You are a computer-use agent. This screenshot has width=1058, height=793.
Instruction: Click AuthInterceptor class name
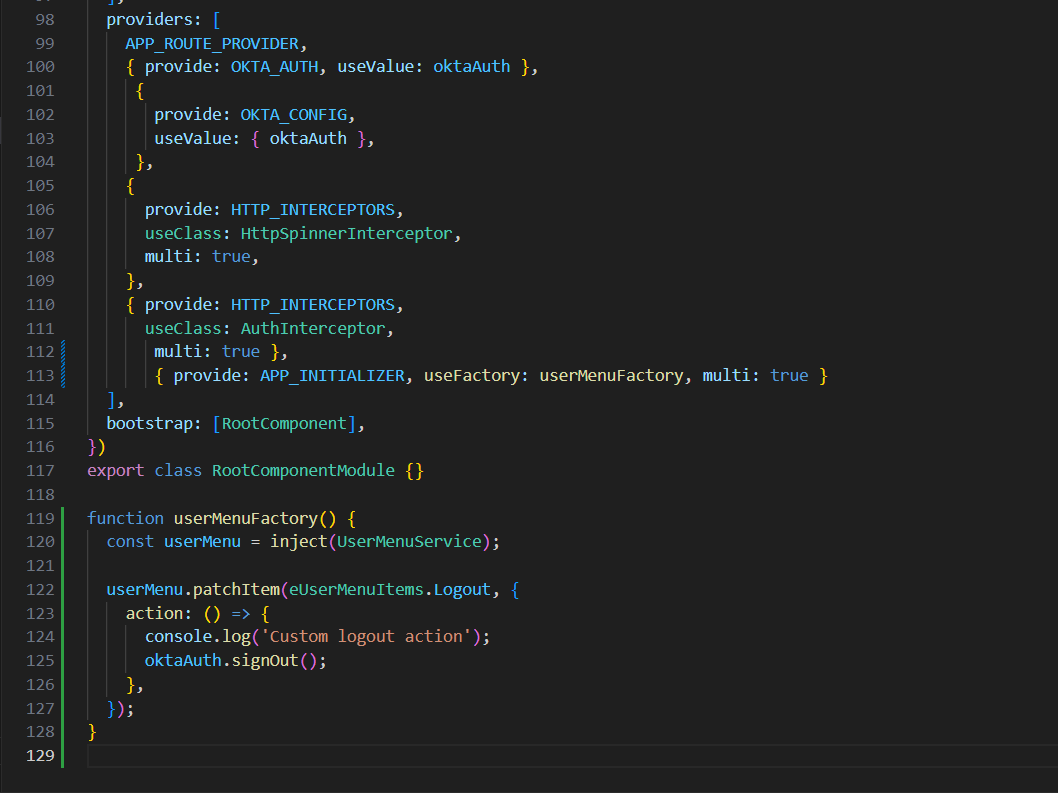[312, 328]
